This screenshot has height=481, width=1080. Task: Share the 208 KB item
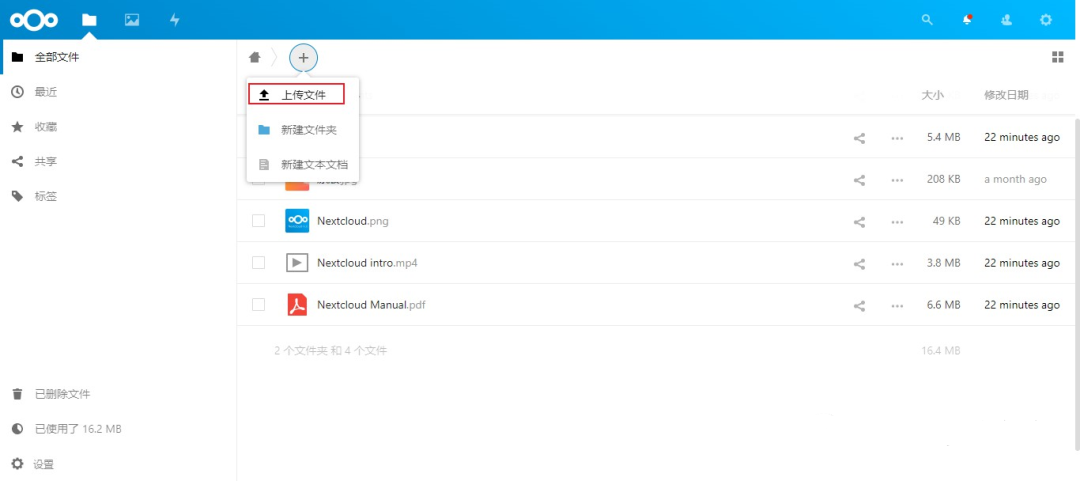tap(859, 180)
